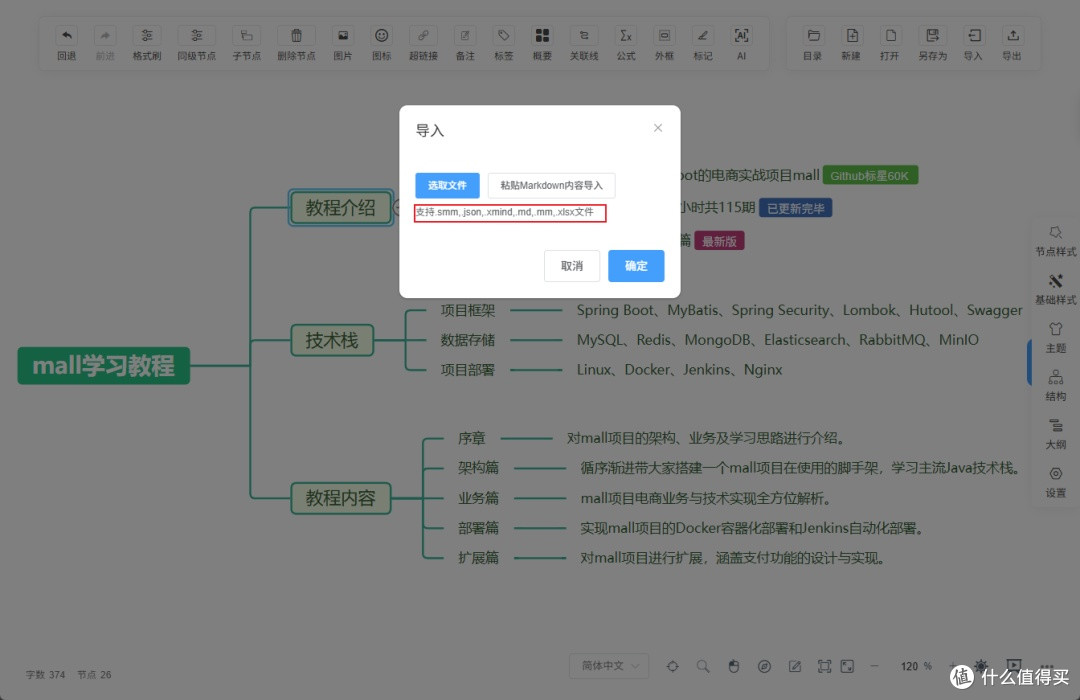Screen dimensions: 1080x700
Task: Select the 部署篇 node
Action: [x=478, y=528]
